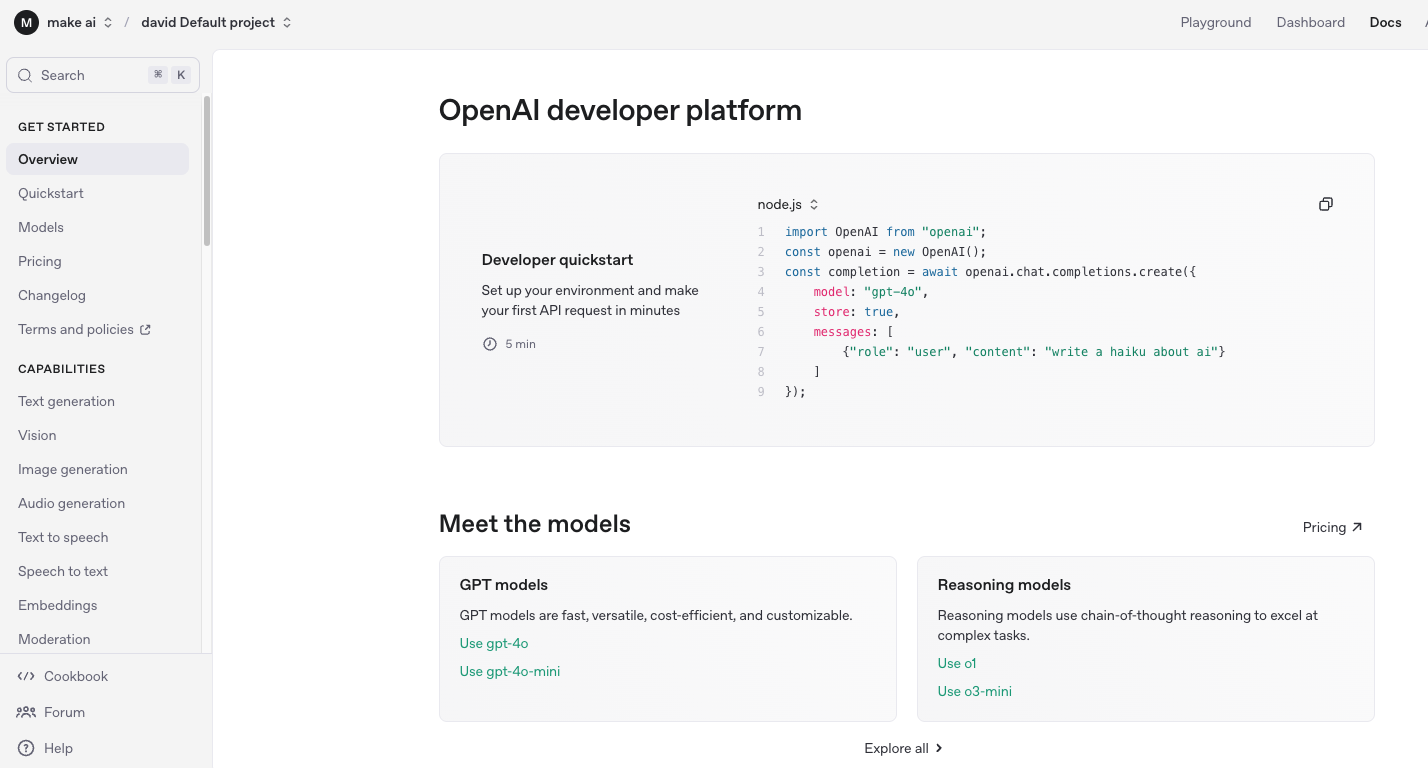This screenshot has width=1428, height=768.
Task: Click the GPT models card title
Action: tap(504, 585)
